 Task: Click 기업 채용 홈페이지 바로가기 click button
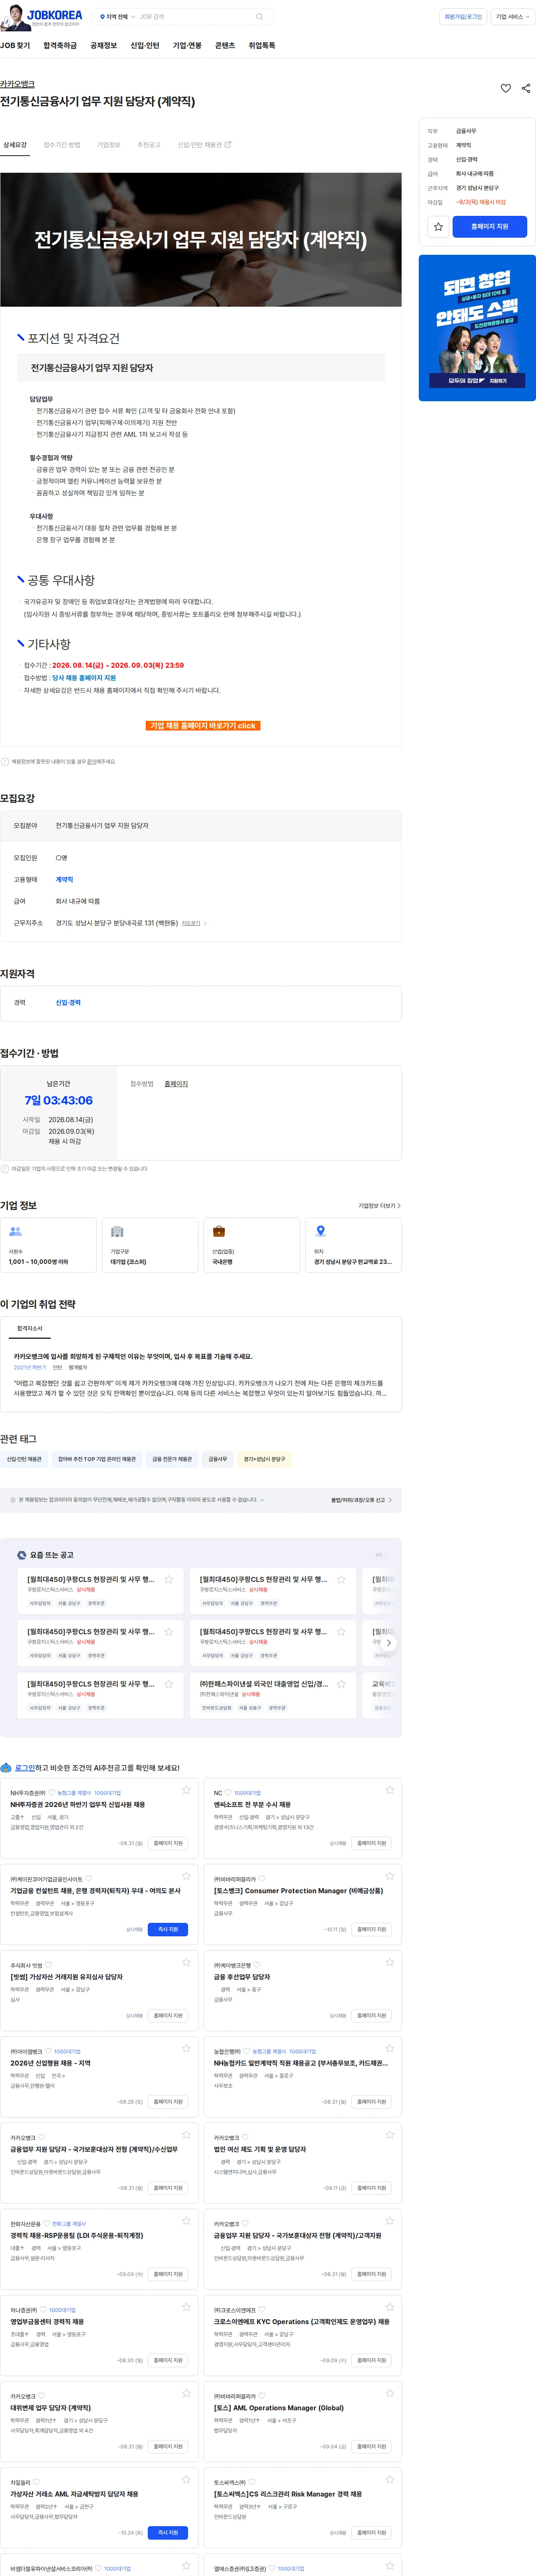pyautogui.click(x=203, y=726)
